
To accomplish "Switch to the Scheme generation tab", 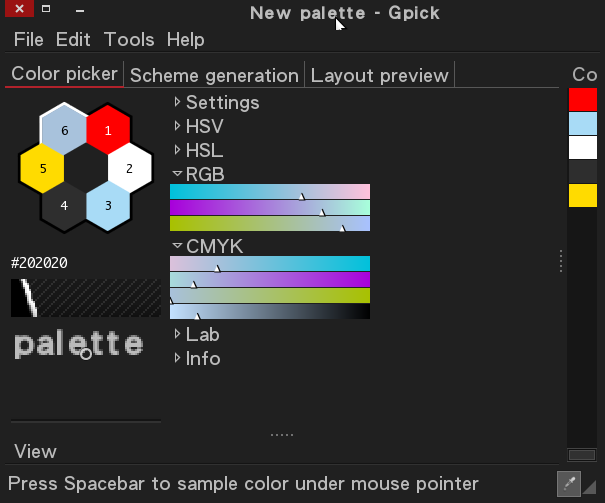I will pos(214,75).
